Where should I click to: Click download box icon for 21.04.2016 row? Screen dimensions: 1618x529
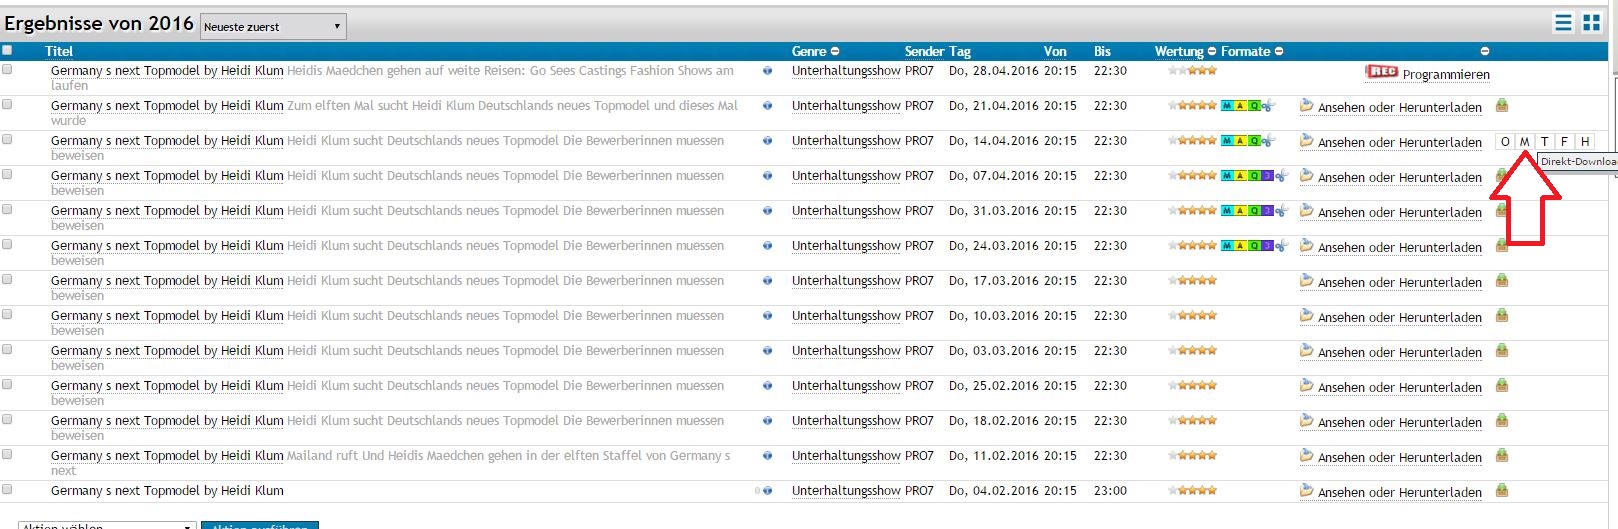point(1501,106)
